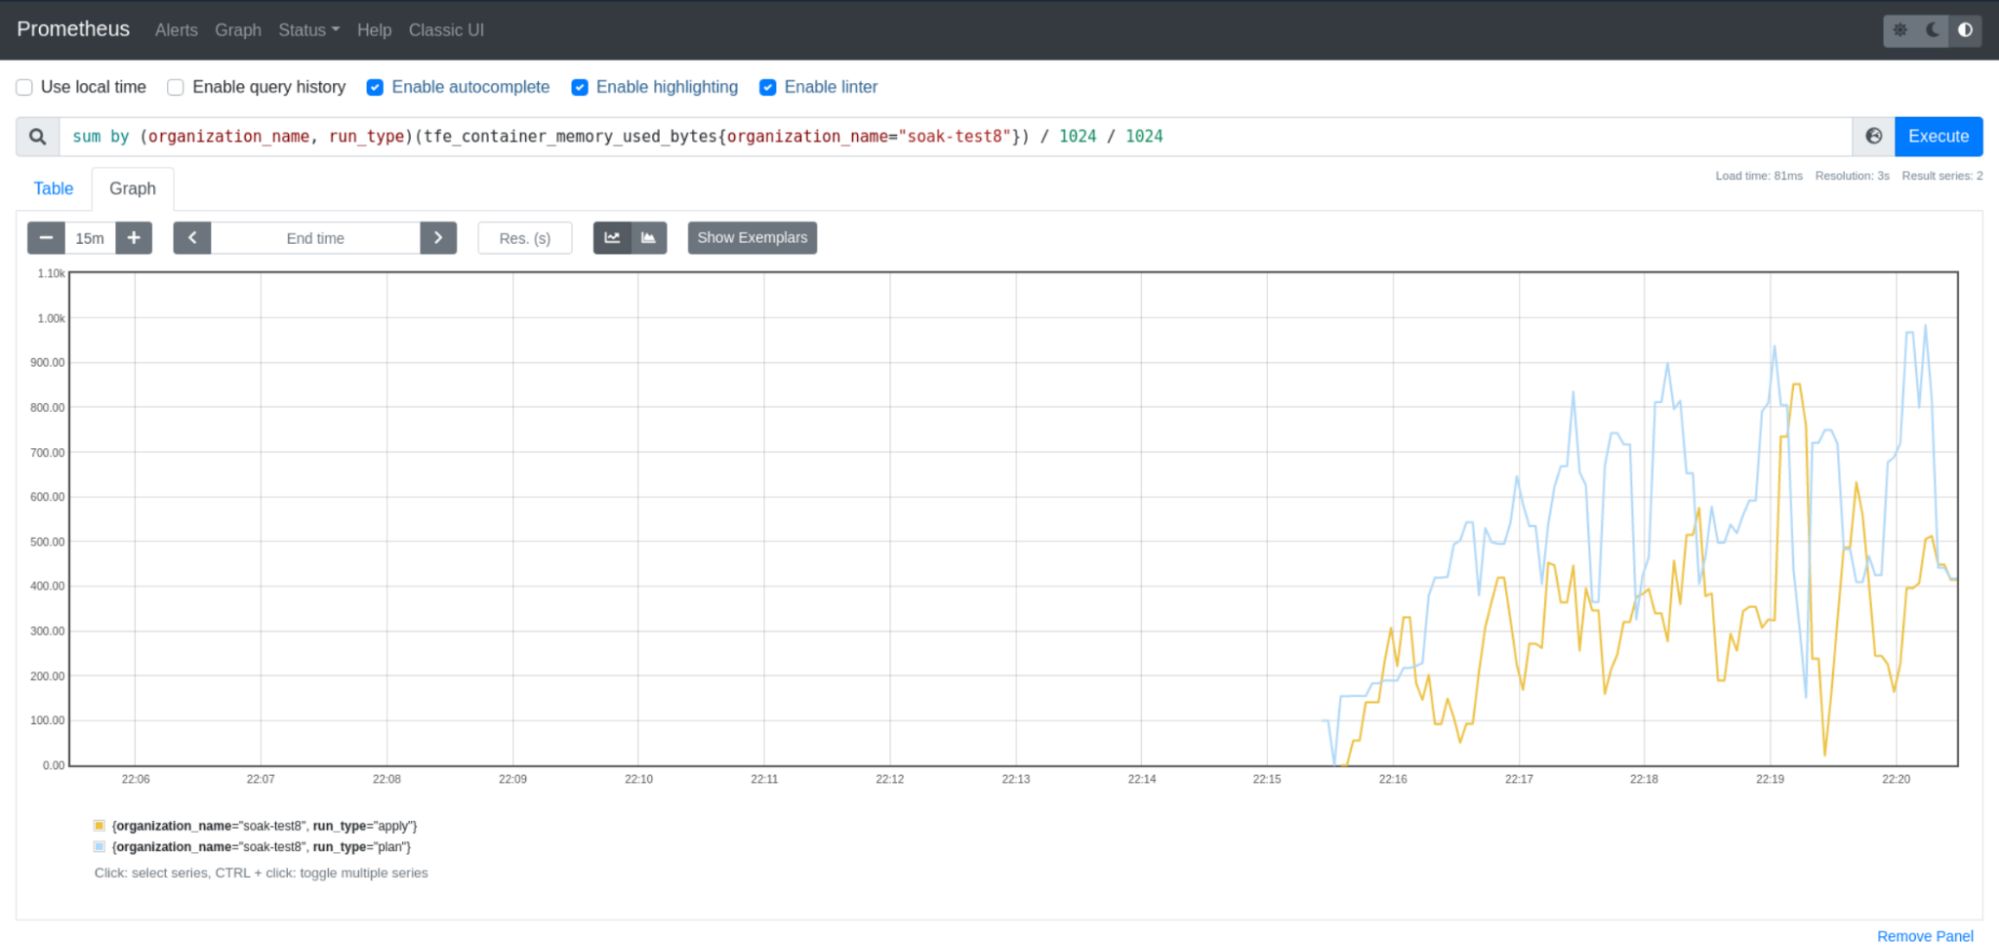
Task: Enable the Use local time checkbox
Action: point(24,87)
